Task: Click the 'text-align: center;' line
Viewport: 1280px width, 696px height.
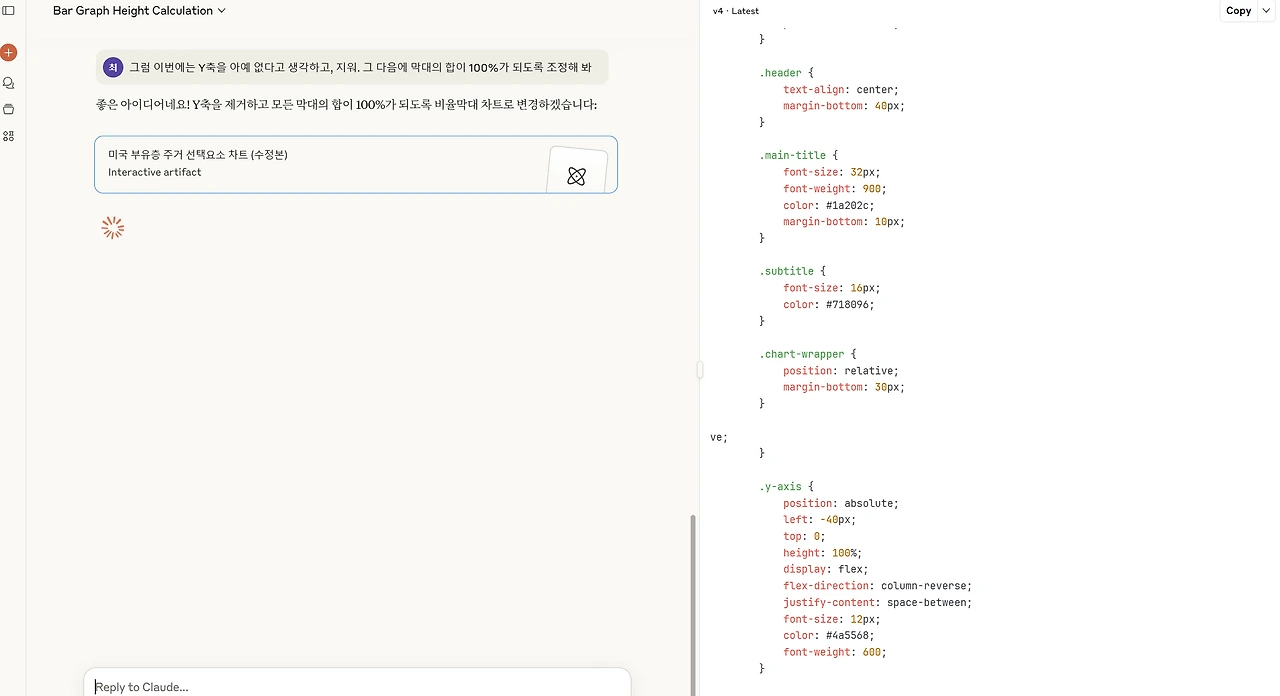Action: [840, 89]
